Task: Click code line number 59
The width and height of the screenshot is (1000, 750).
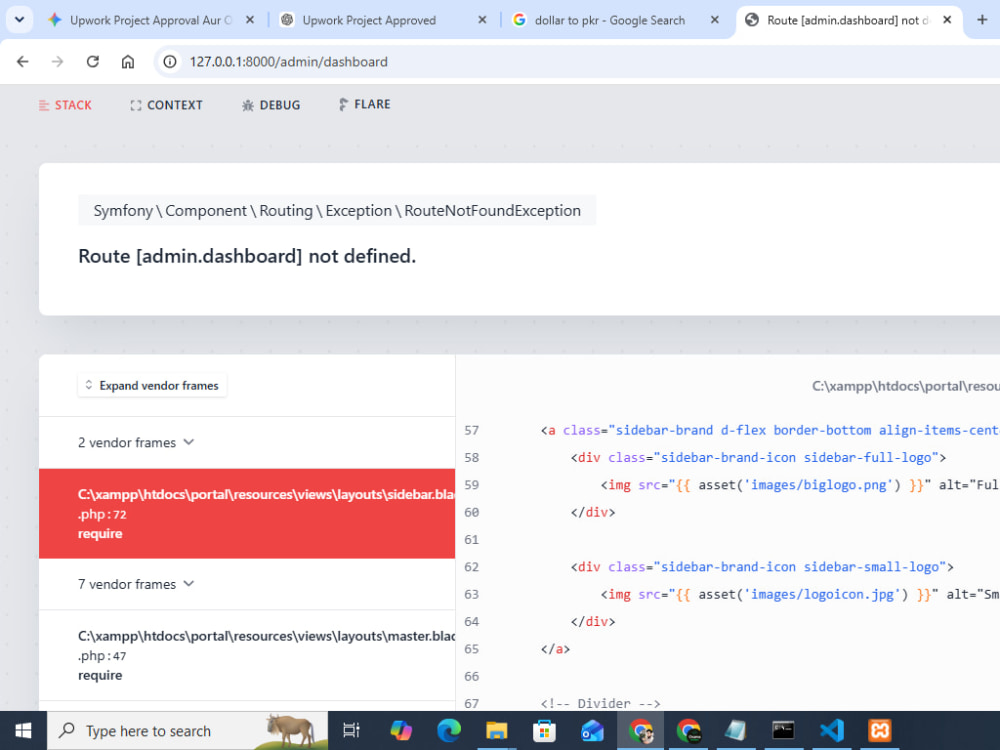Action: tap(471, 485)
